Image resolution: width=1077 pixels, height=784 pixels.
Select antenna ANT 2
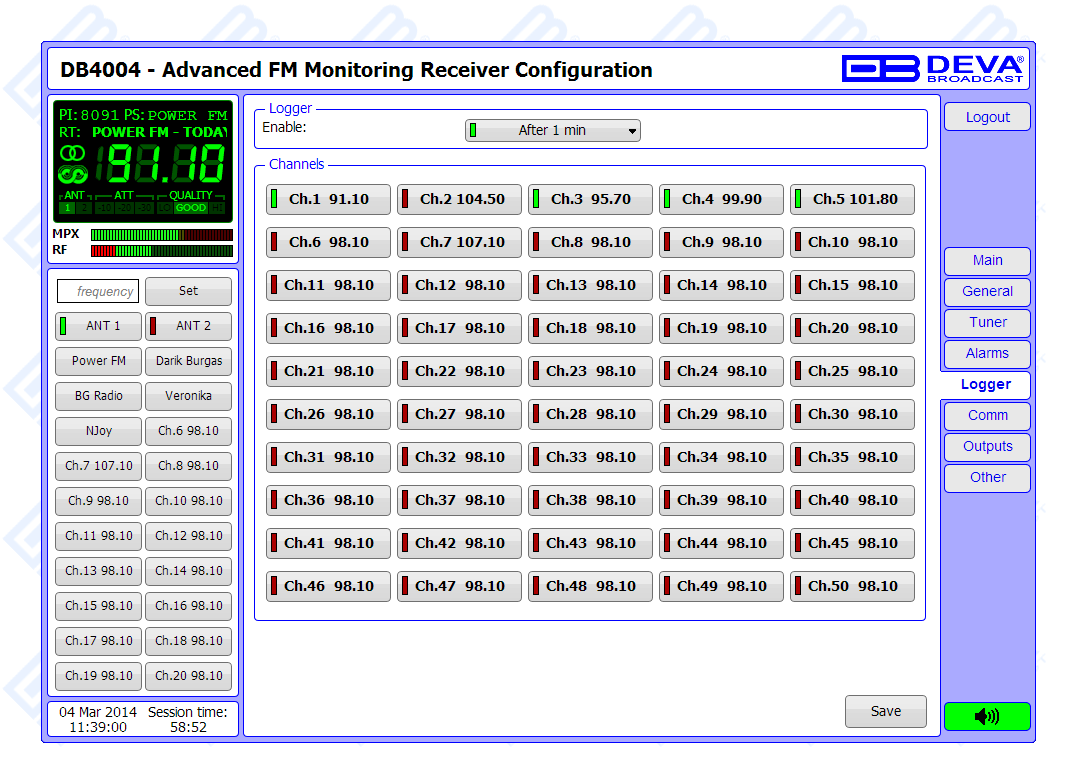pyautogui.click(x=189, y=326)
